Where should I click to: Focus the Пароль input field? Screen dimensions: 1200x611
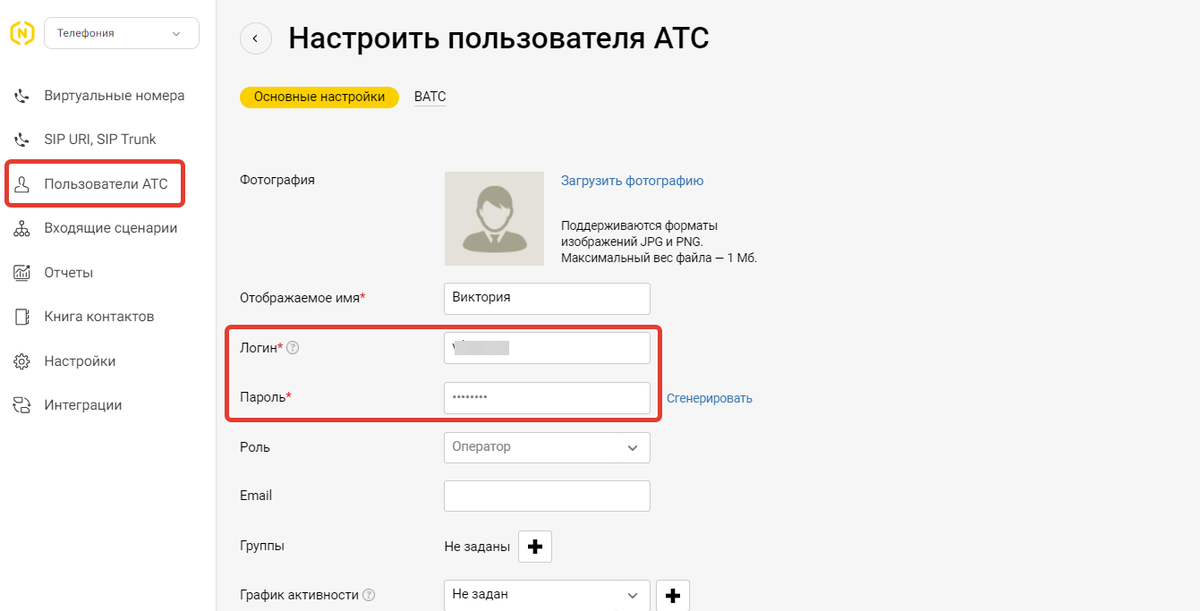547,397
